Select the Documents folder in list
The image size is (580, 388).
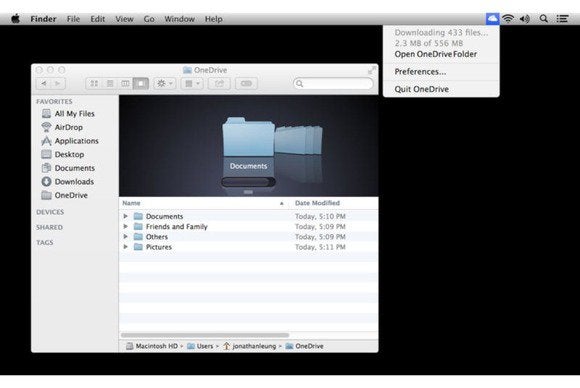coord(164,216)
